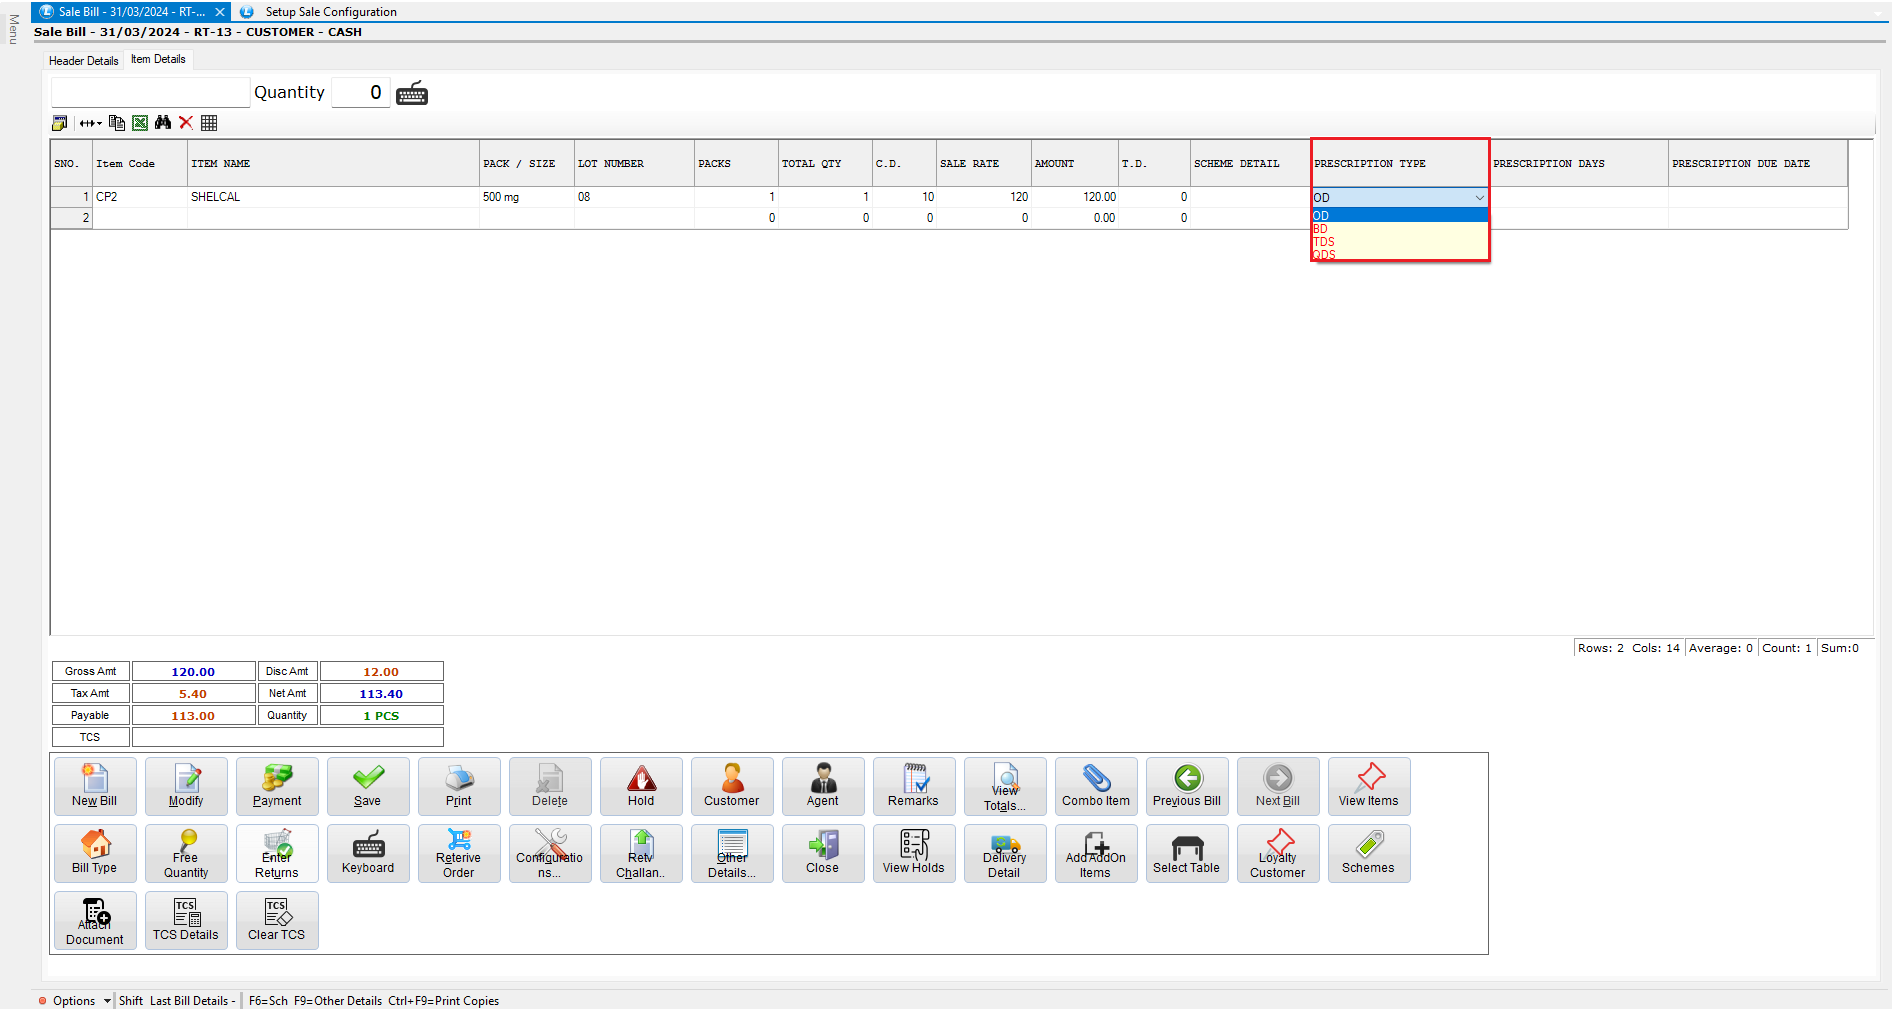Screen dimensions: 1892x1009
Task: Click the Quantity input field
Action: point(360,93)
